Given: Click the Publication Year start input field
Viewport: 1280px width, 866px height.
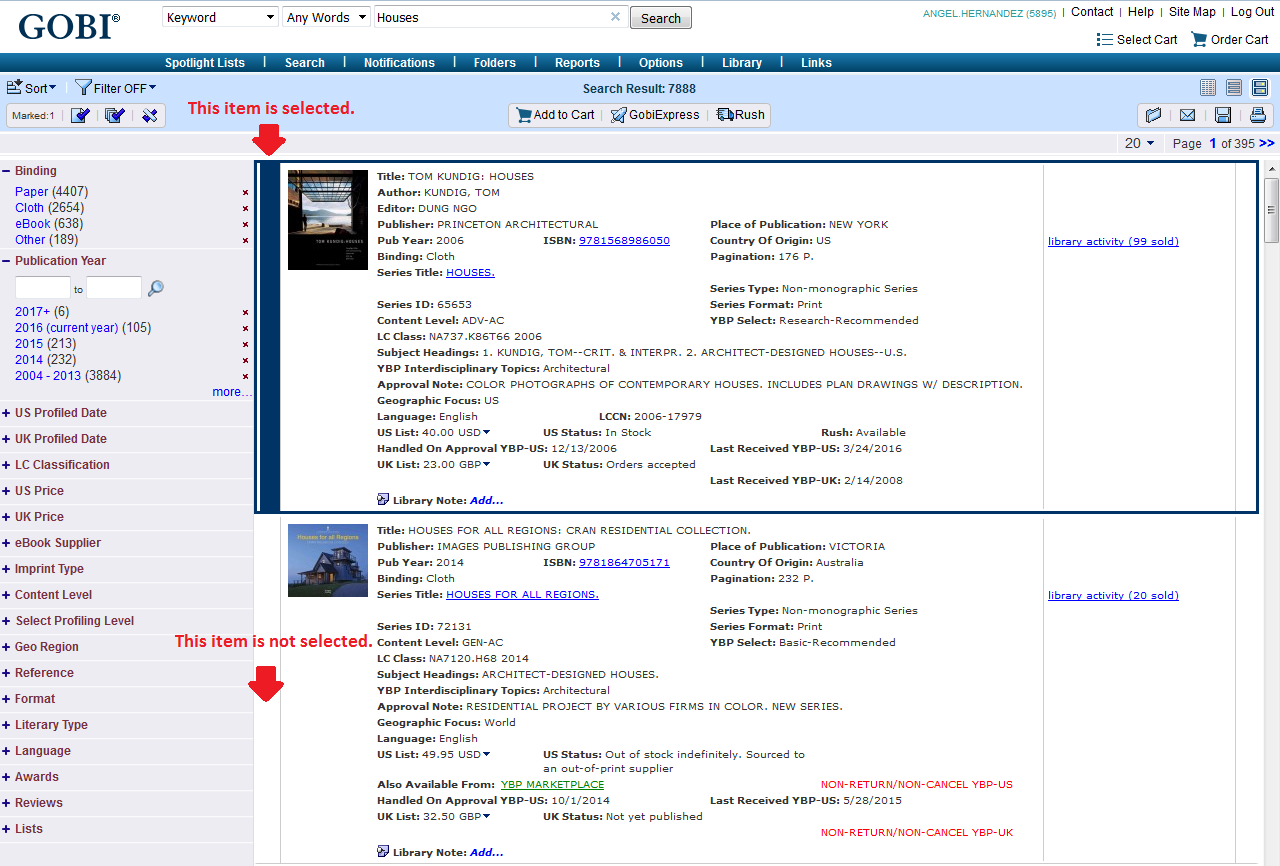Looking at the screenshot, I should pos(43,288).
